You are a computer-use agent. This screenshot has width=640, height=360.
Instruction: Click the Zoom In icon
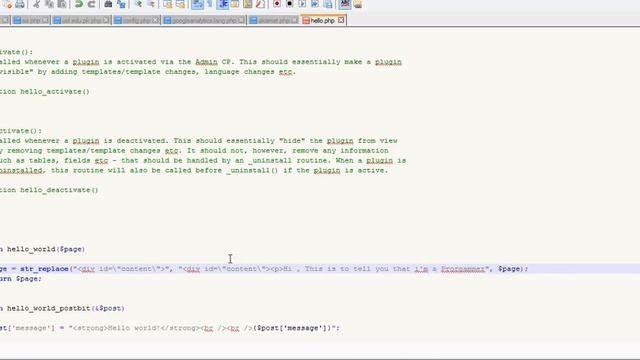(138, 4)
